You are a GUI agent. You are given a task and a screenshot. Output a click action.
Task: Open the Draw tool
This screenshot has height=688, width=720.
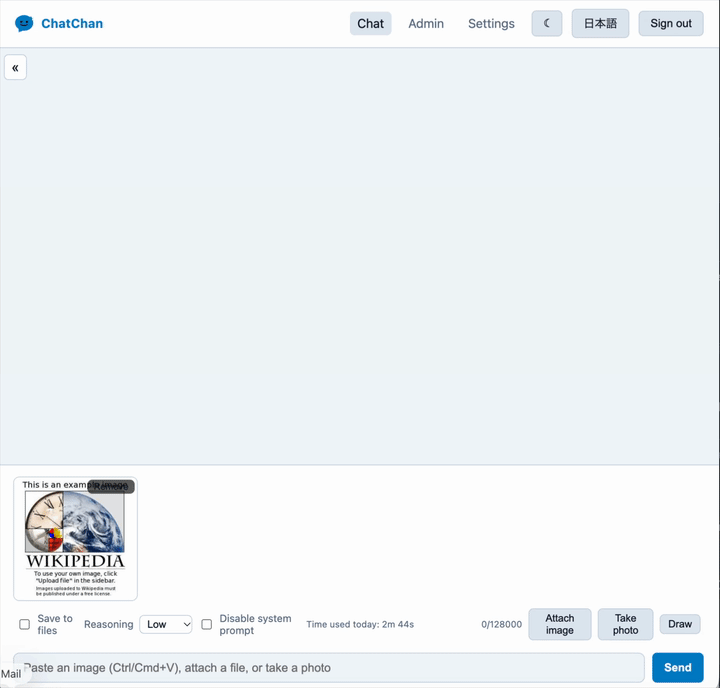click(680, 624)
